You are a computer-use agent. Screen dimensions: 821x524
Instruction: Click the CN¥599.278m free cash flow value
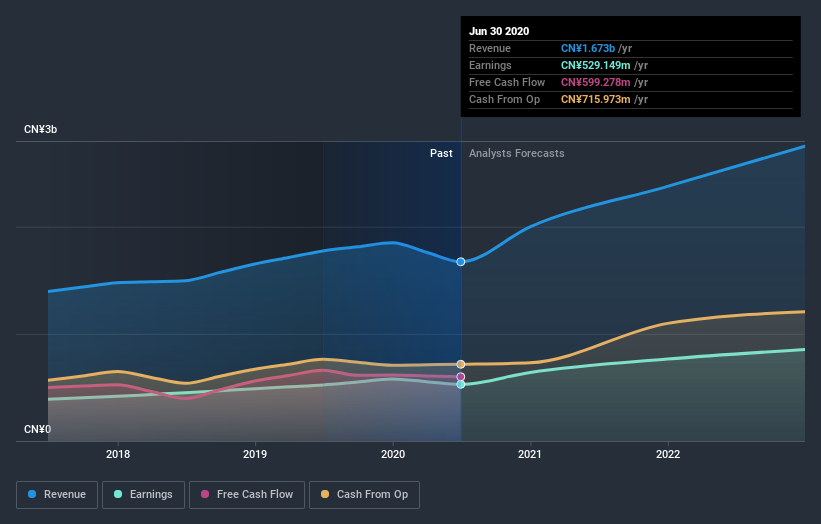(595, 82)
